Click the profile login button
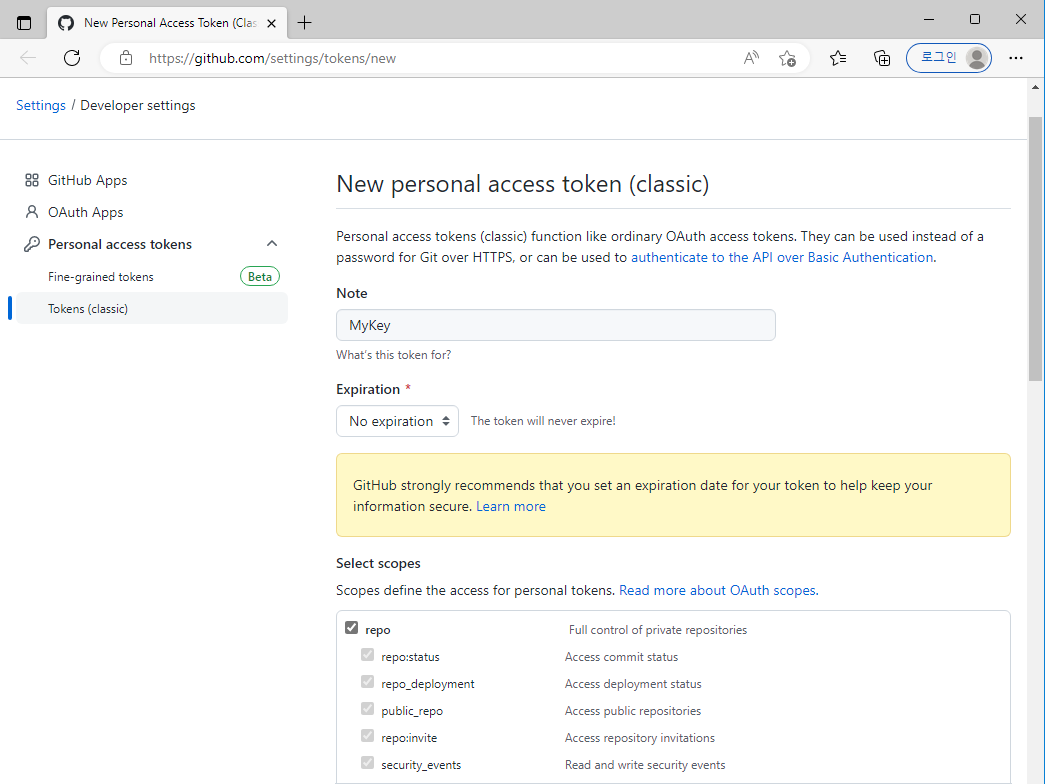The height and width of the screenshot is (784, 1045). point(949,58)
